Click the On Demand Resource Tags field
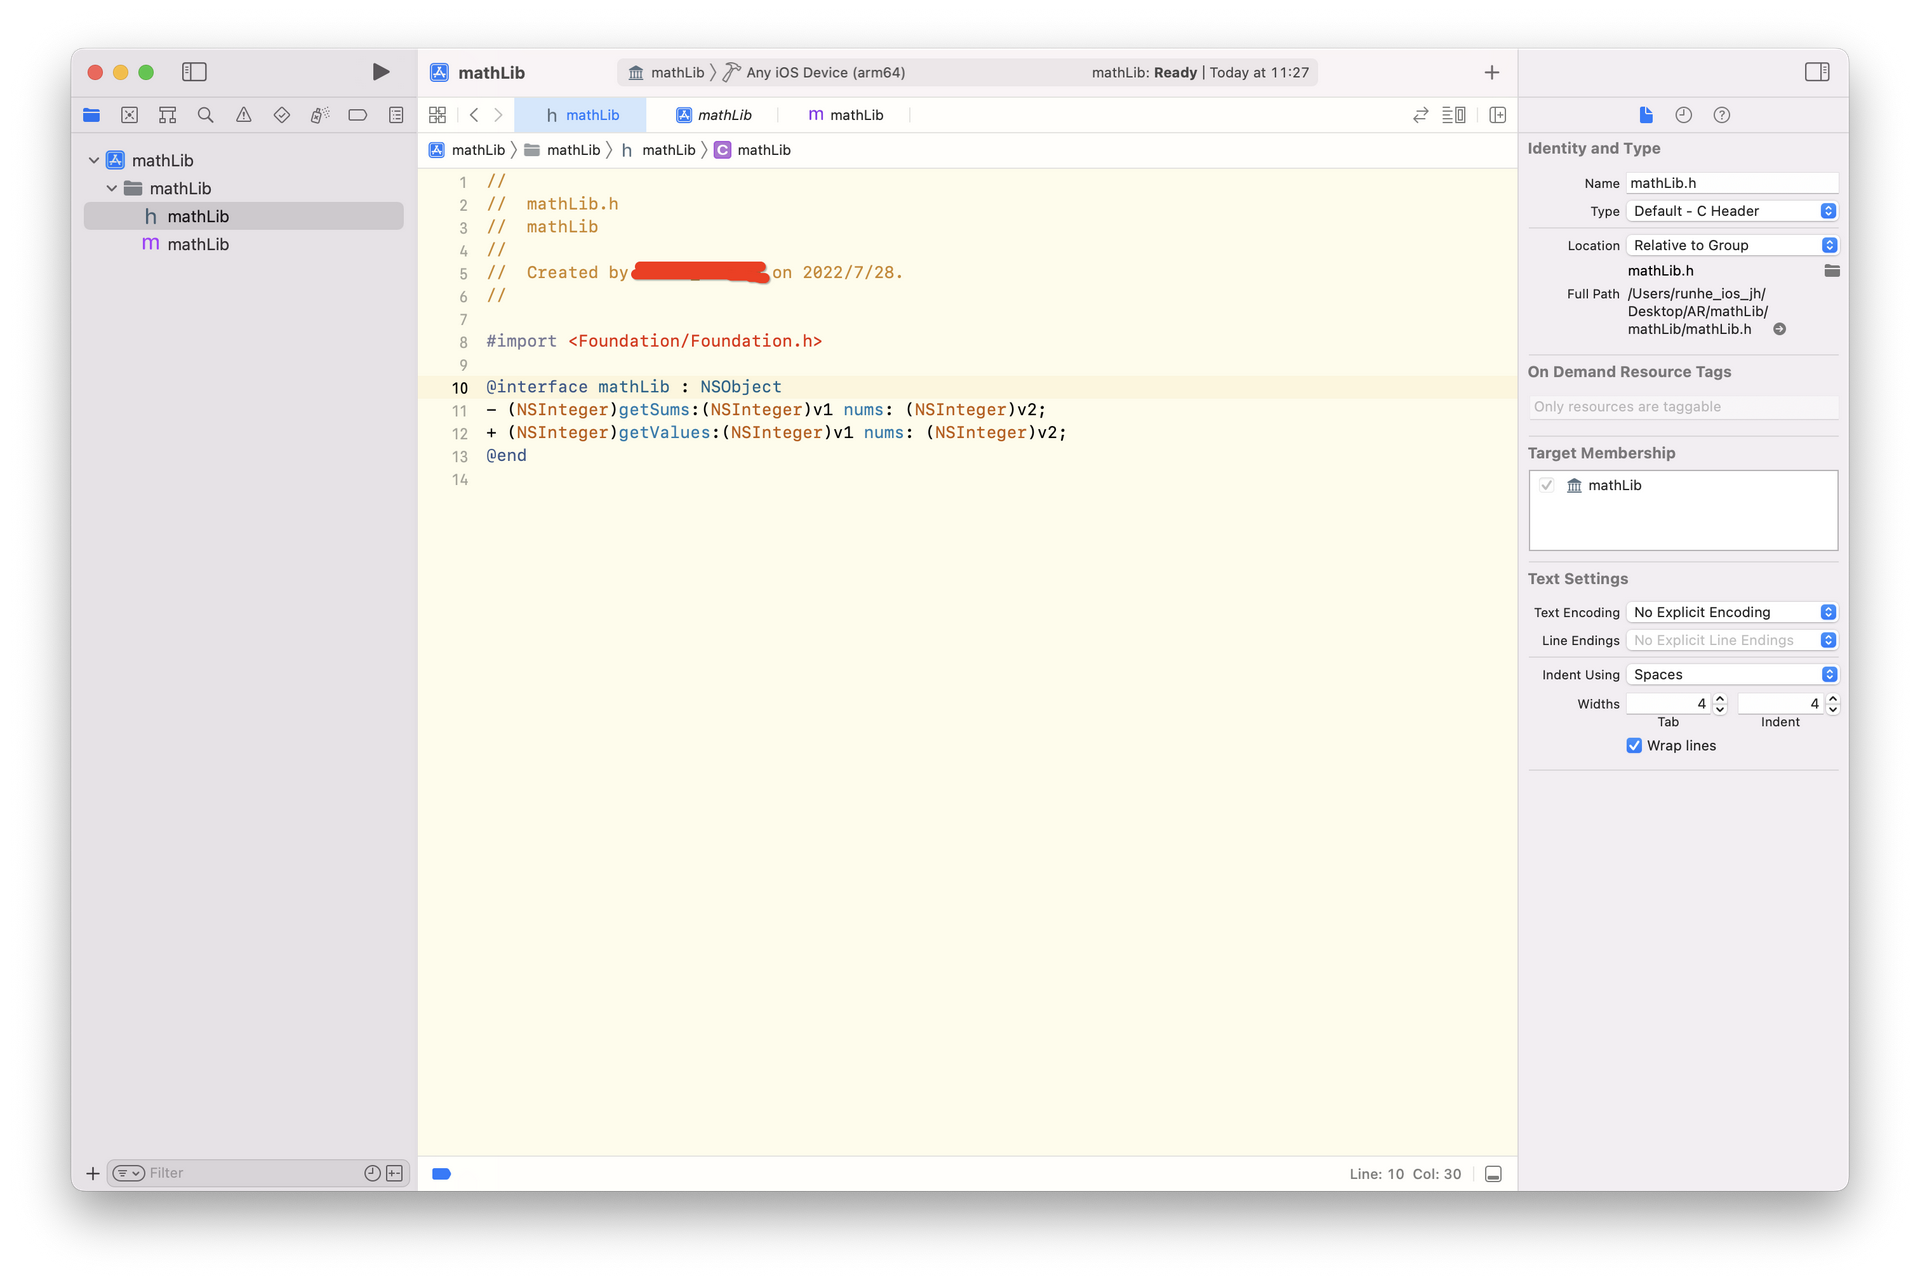The width and height of the screenshot is (1920, 1285). point(1683,407)
